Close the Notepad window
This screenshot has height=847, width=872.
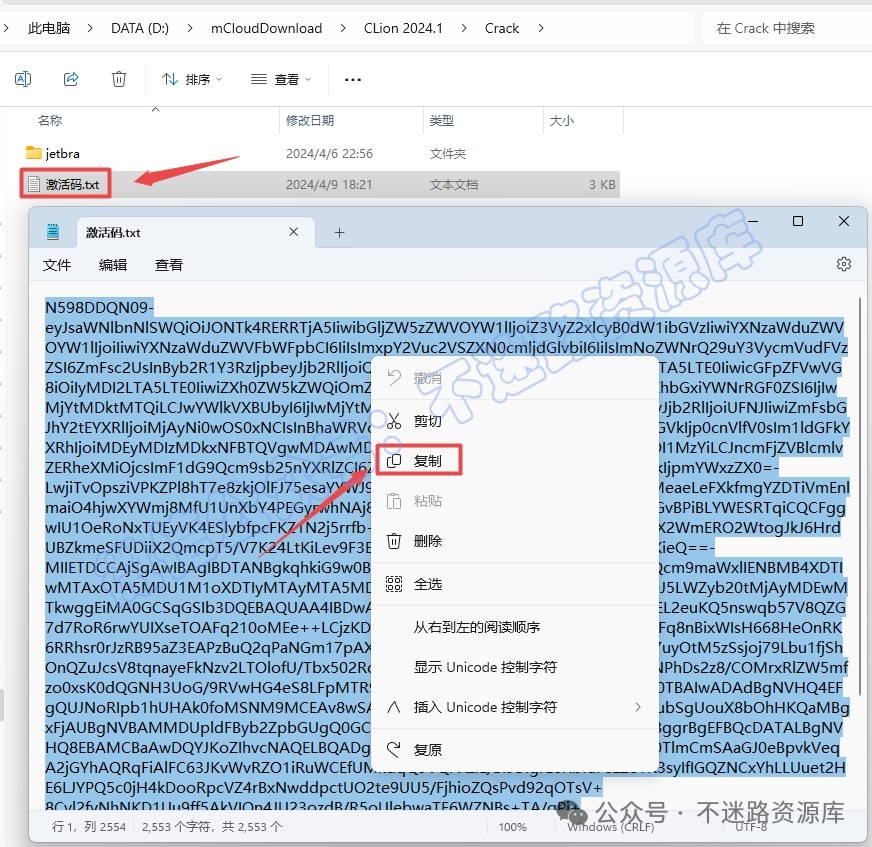tap(844, 221)
